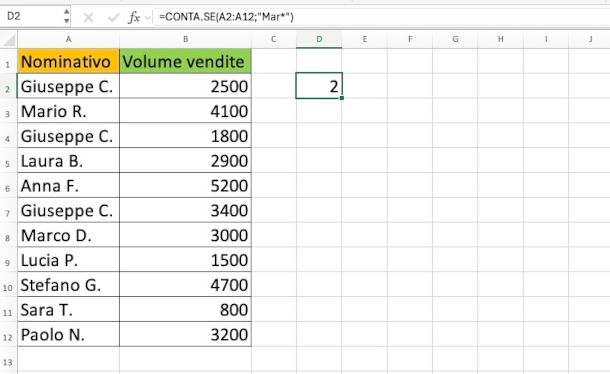Click the orange Nominativo header cell
Screen dimensions: 610x374
pos(68,61)
